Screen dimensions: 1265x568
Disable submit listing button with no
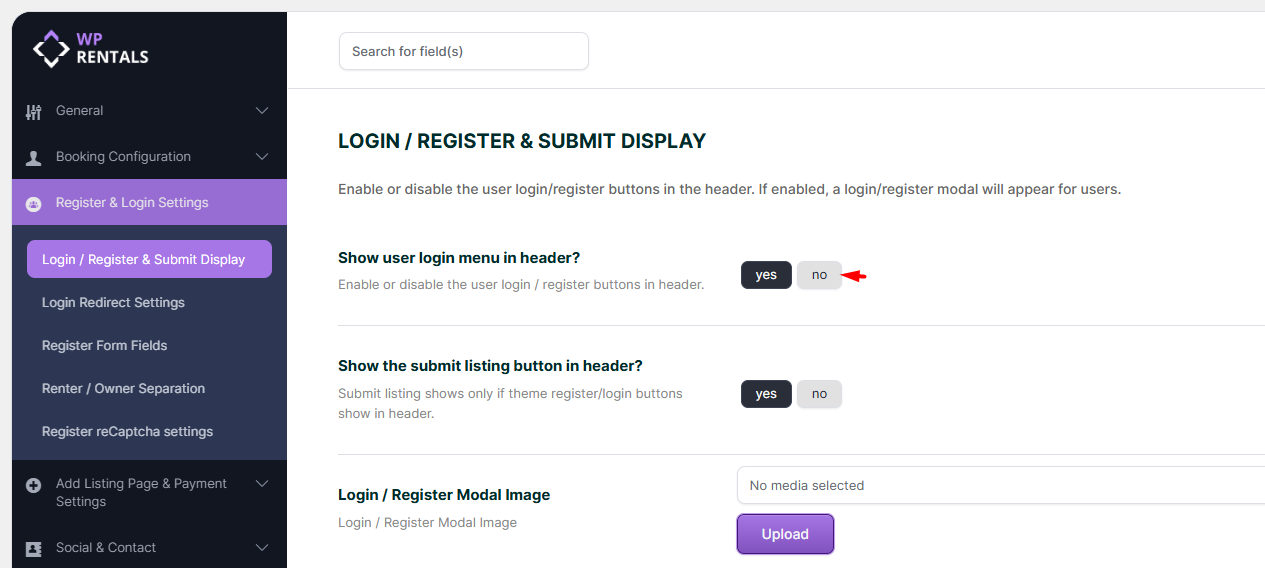(819, 394)
